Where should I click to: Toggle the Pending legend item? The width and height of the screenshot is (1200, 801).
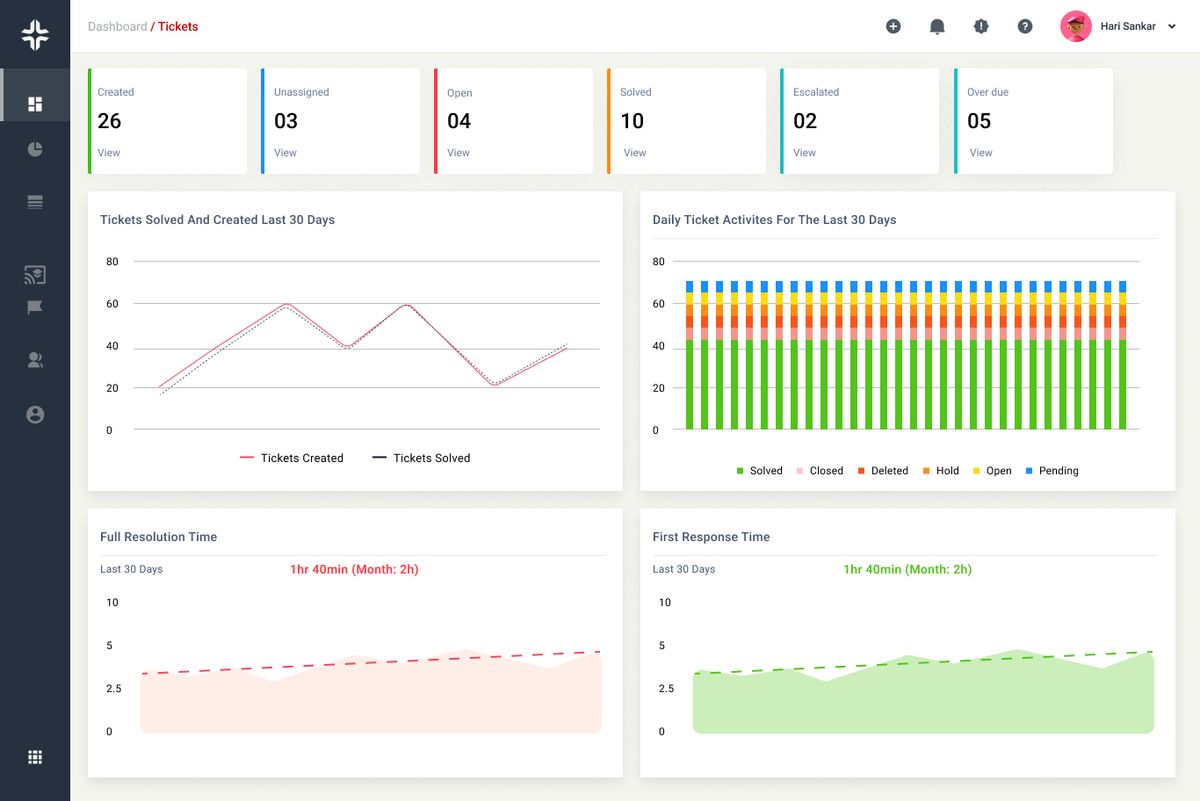coord(1050,471)
